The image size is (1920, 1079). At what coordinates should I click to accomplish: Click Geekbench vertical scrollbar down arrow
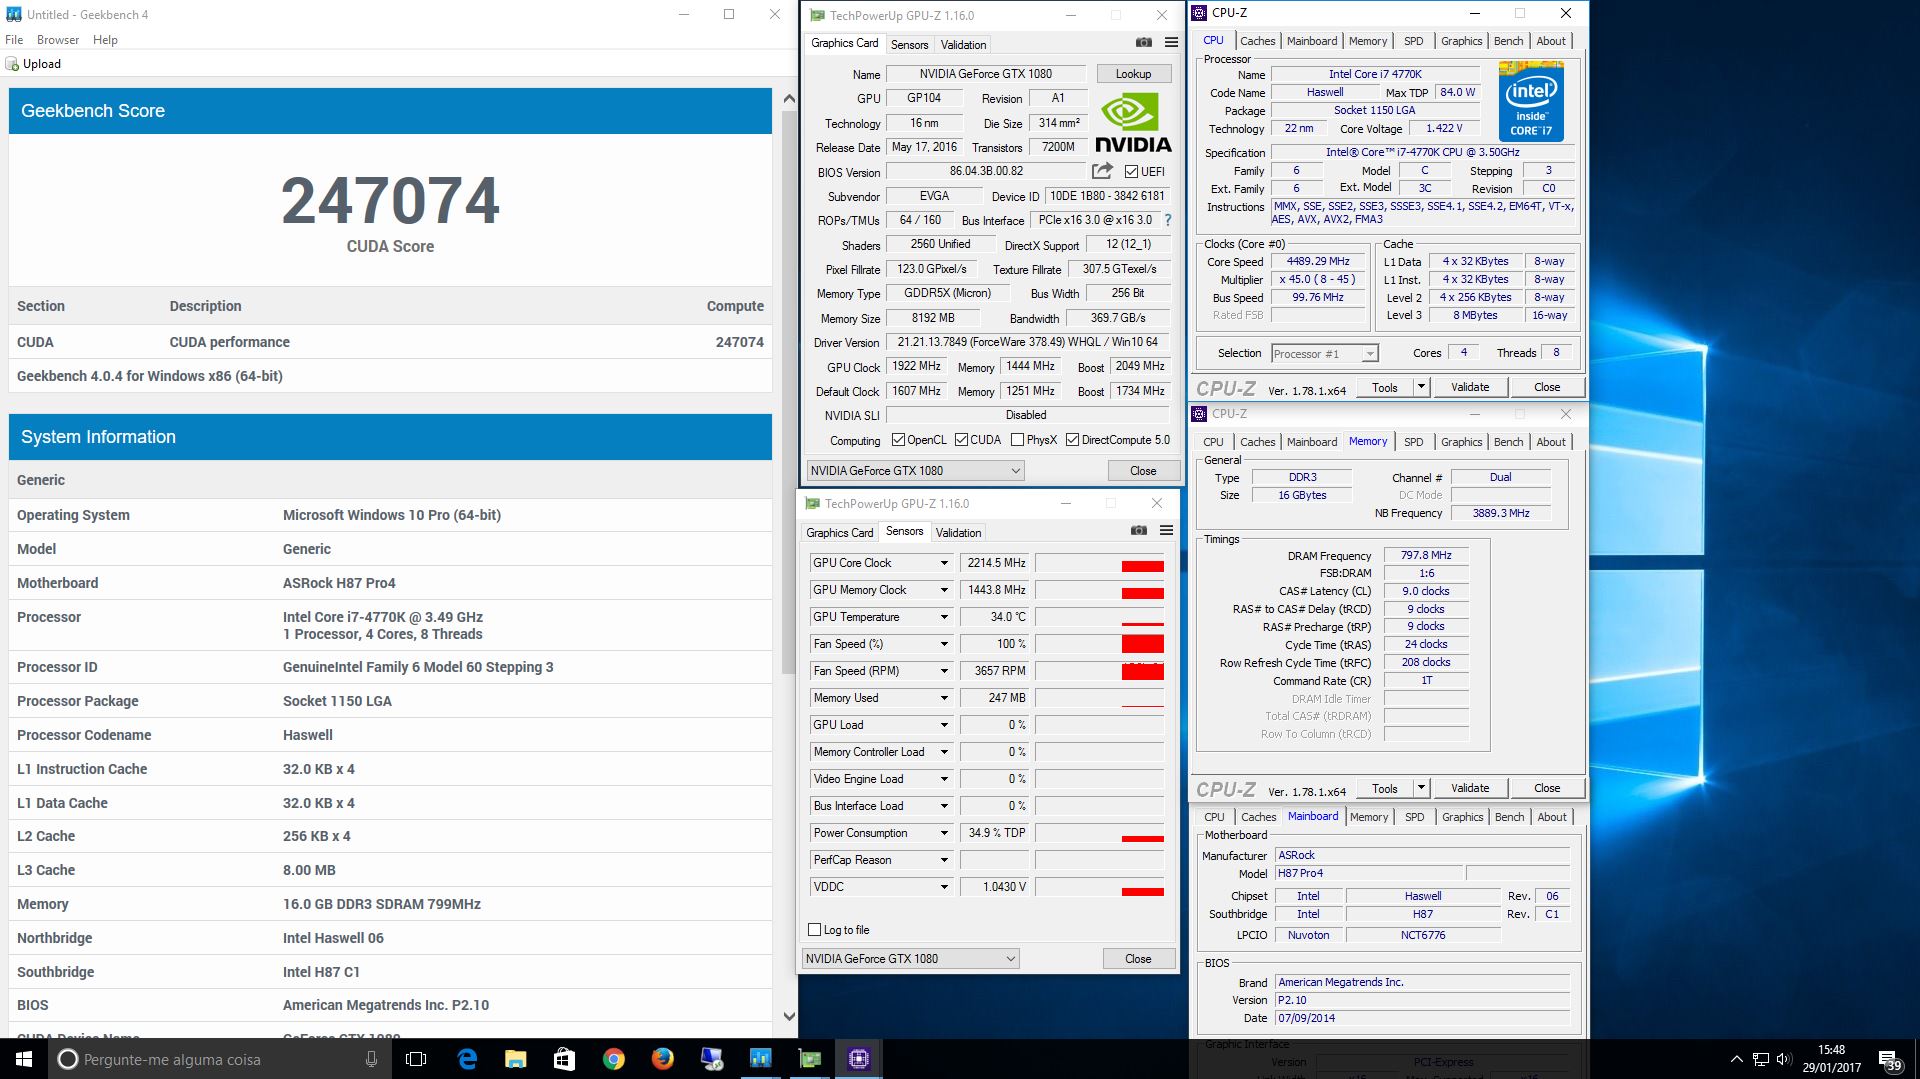click(x=789, y=1017)
